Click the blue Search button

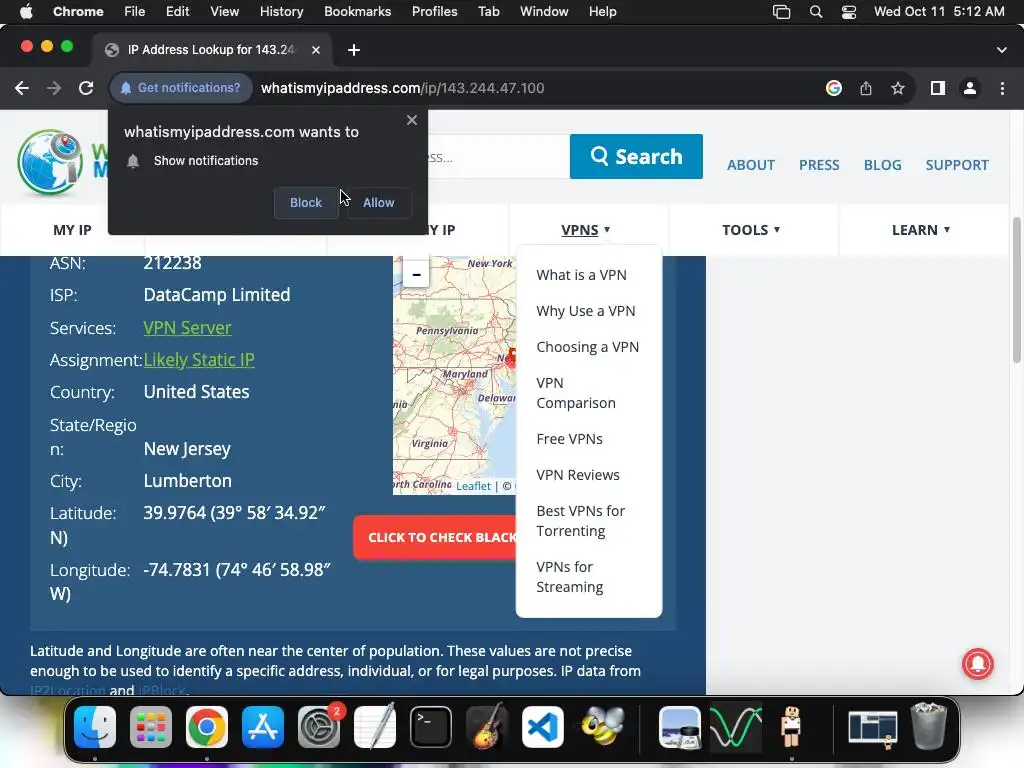pyautogui.click(x=636, y=157)
